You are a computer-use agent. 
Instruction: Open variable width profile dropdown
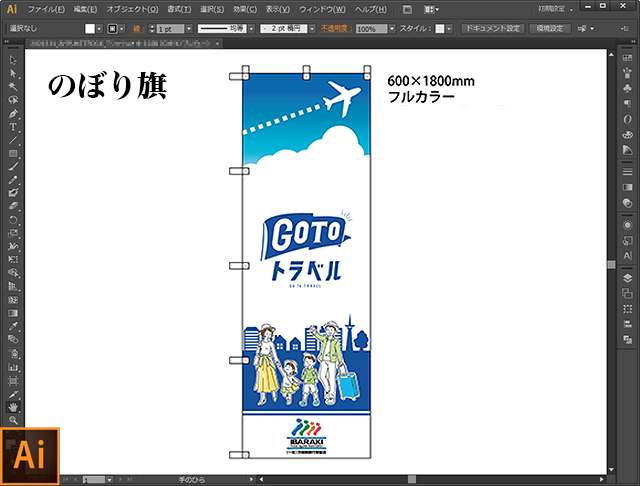251,29
